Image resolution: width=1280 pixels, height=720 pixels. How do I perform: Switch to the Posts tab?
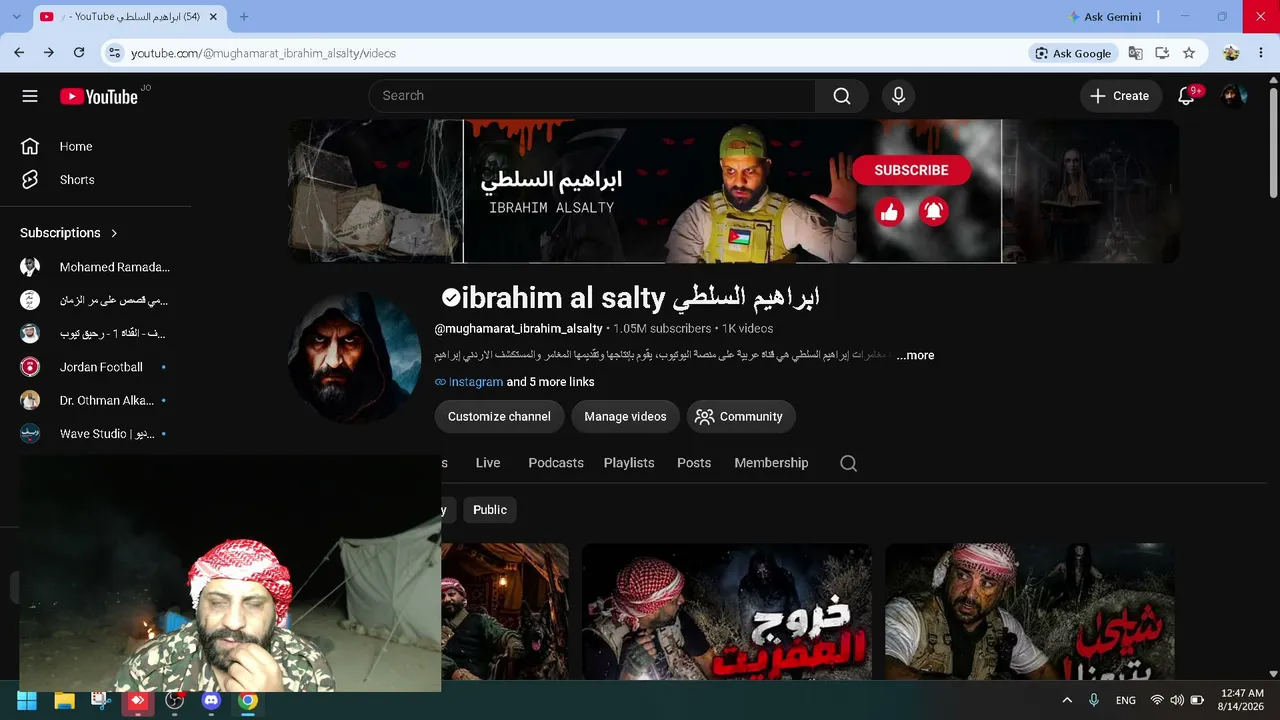coord(694,463)
